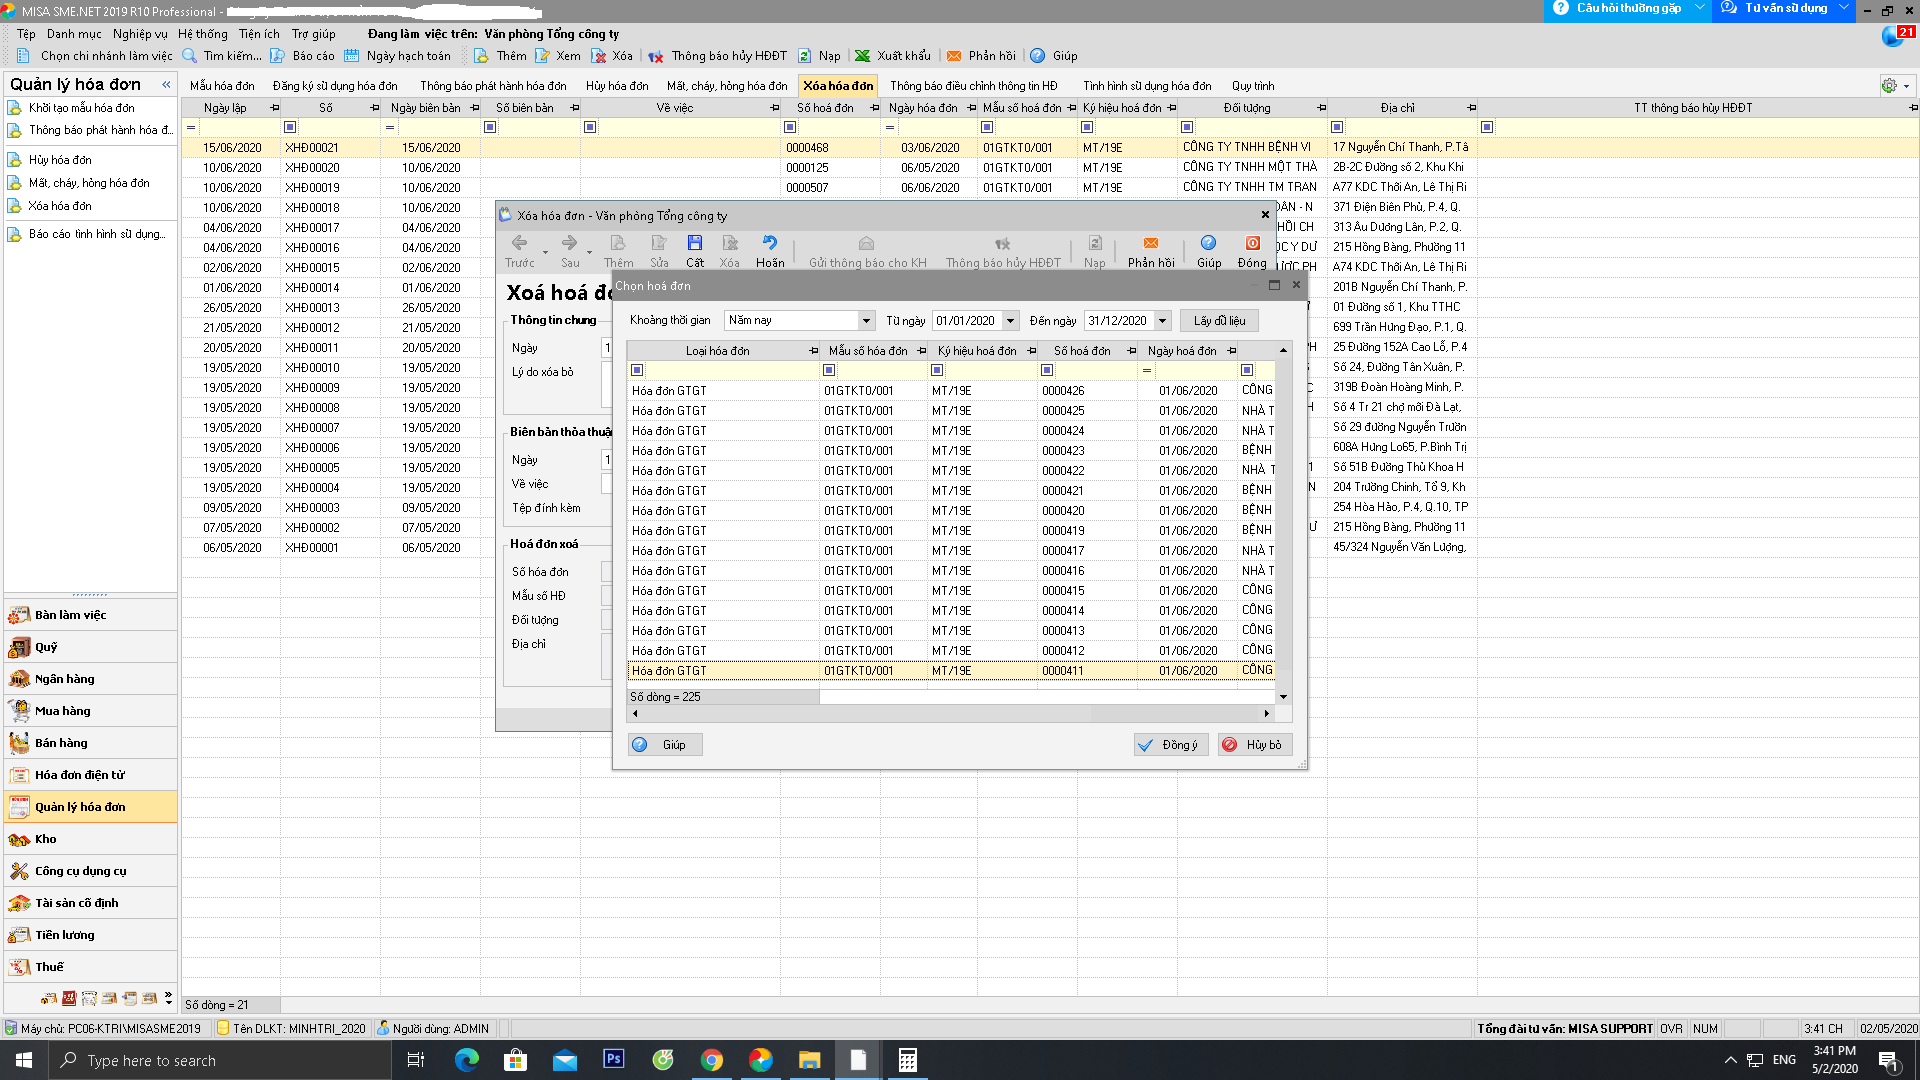Click the Hoãn undo icon
This screenshot has height=1080, width=1920.
click(x=769, y=243)
